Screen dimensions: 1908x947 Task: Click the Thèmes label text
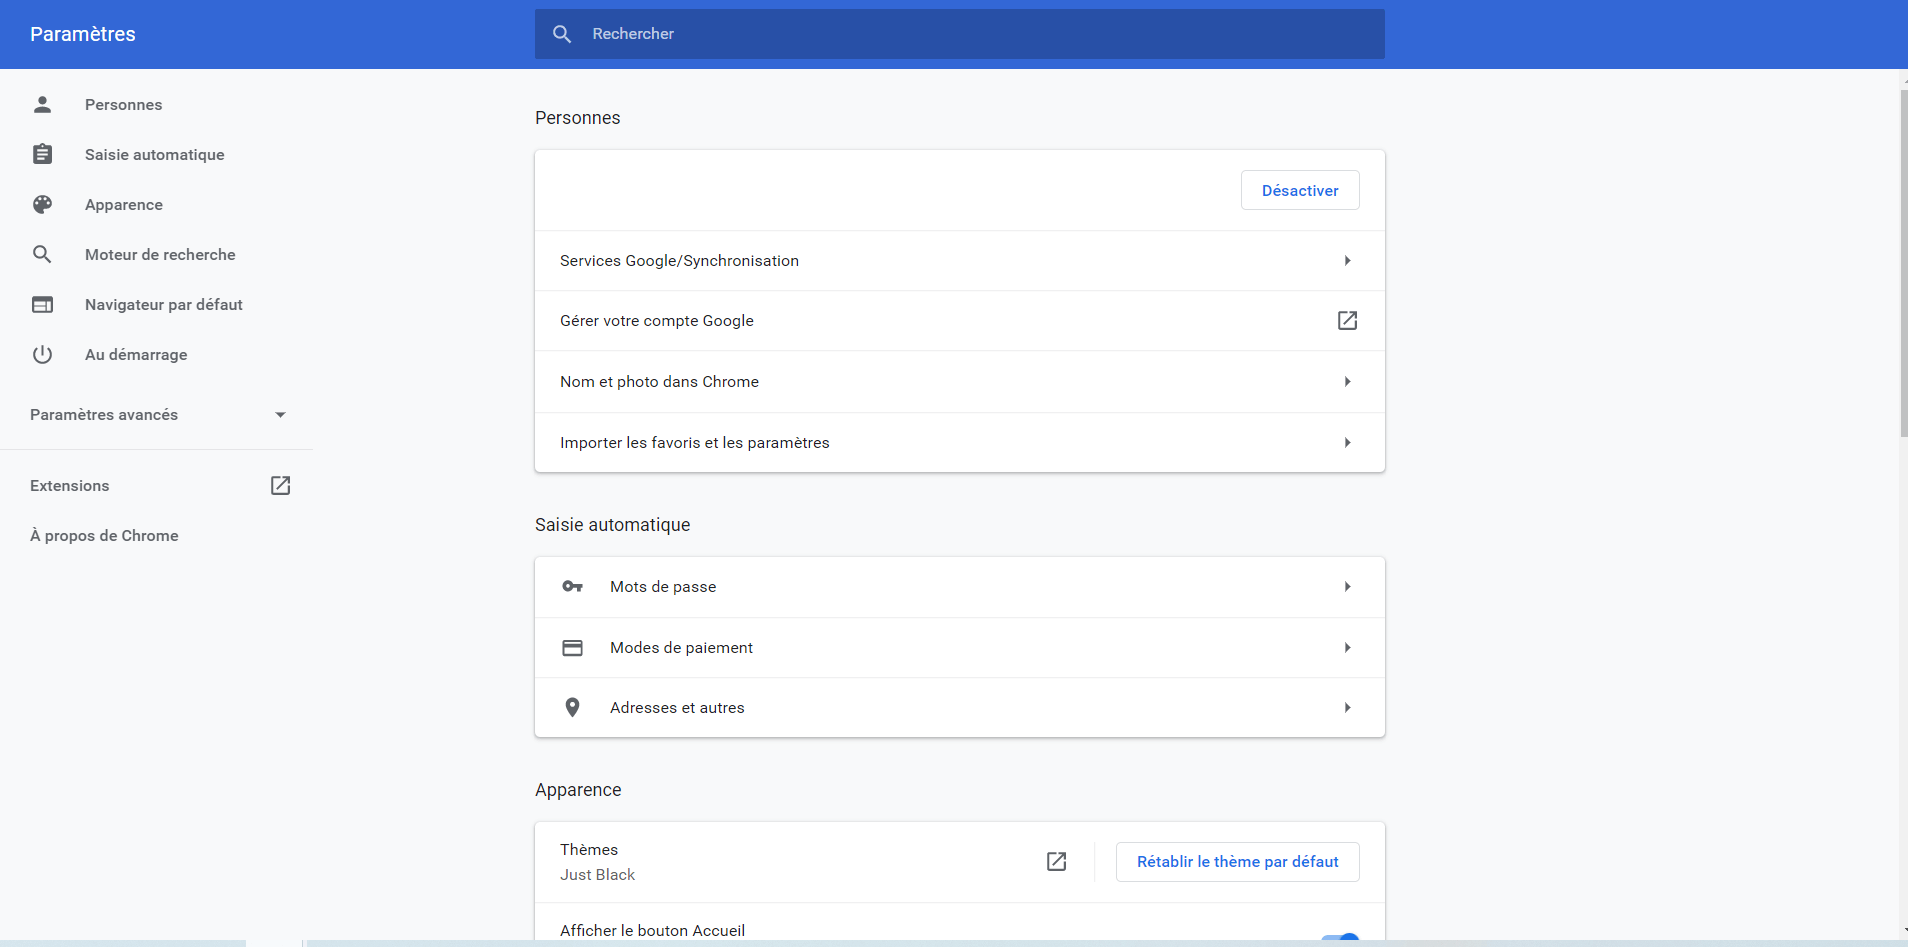[588, 849]
